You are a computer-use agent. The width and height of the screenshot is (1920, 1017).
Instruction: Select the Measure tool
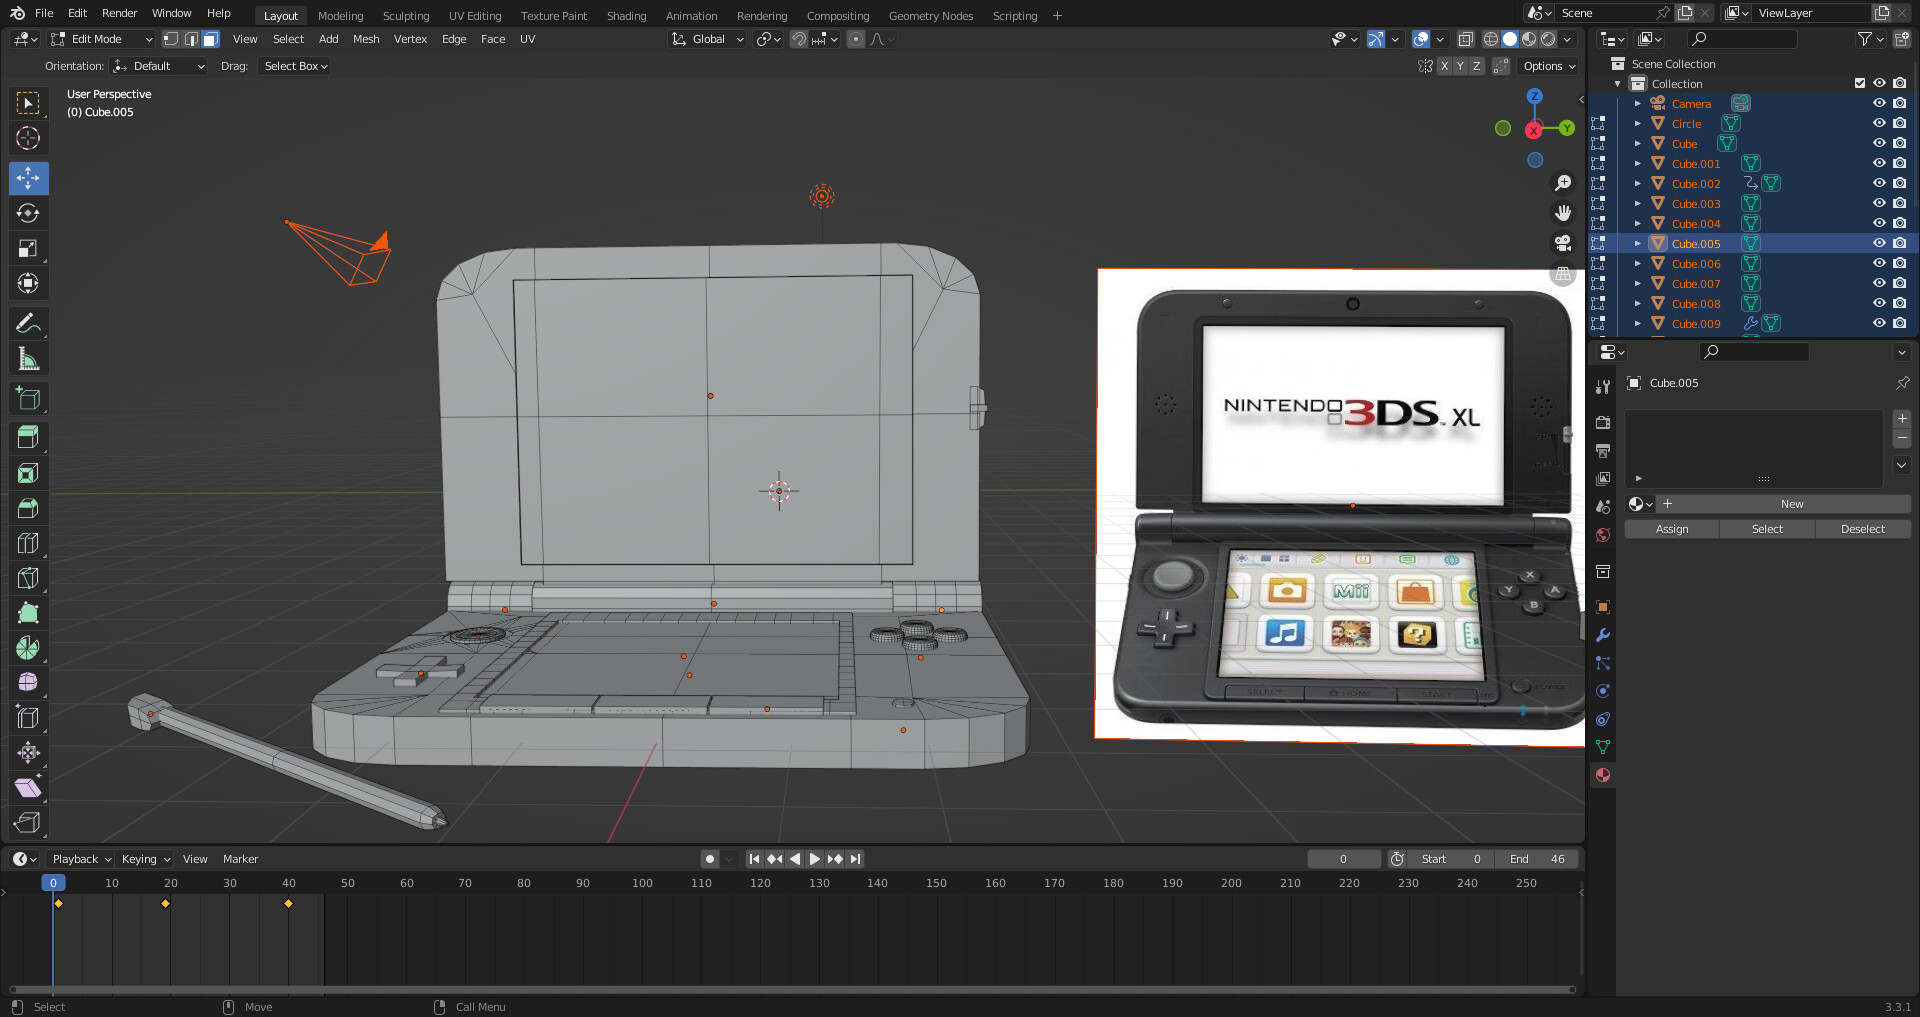[28, 358]
